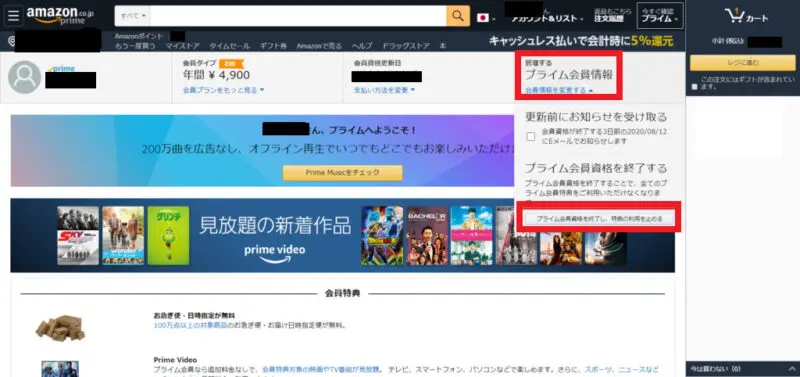Click the Prime Musicをチェック button
The width and height of the screenshot is (800, 377).
pyautogui.click(x=342, y=172)
